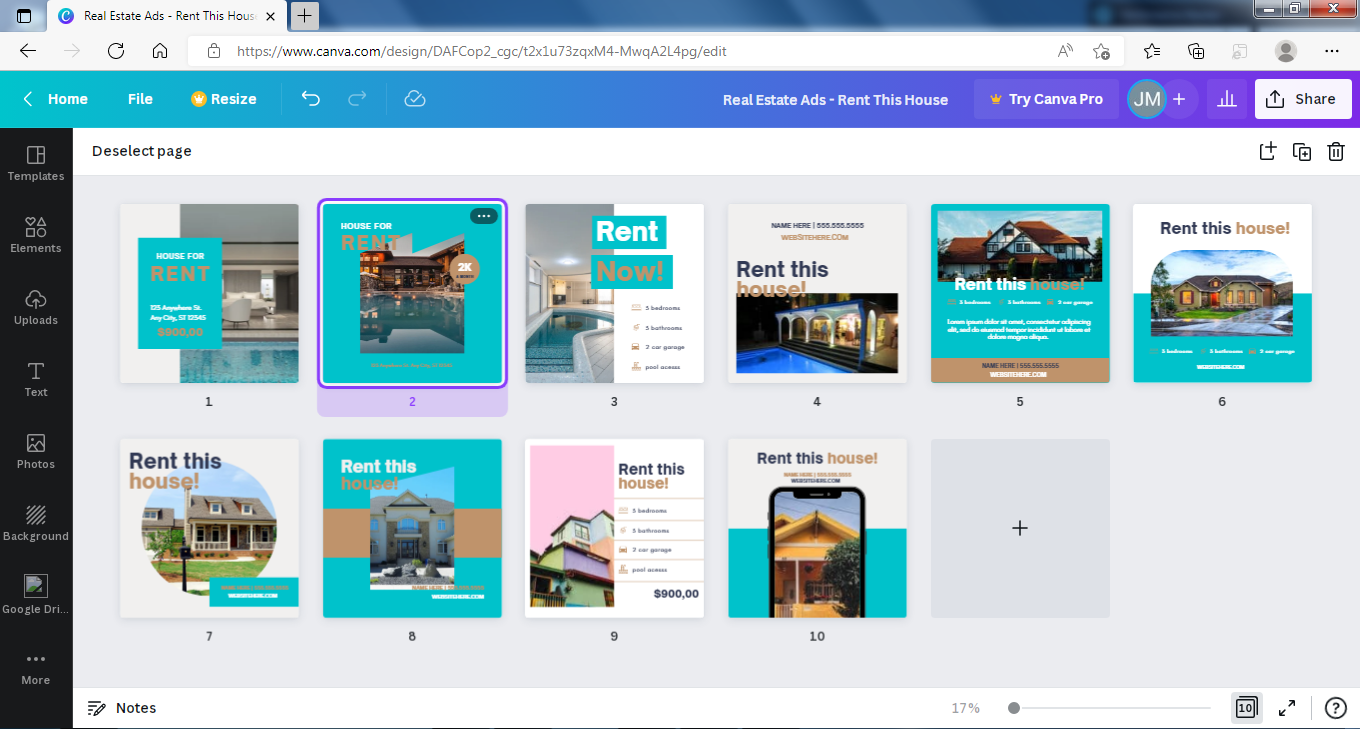Open page 2 more options menu
The width and height of the screenshot is (1360, 729).
(484, 216)
